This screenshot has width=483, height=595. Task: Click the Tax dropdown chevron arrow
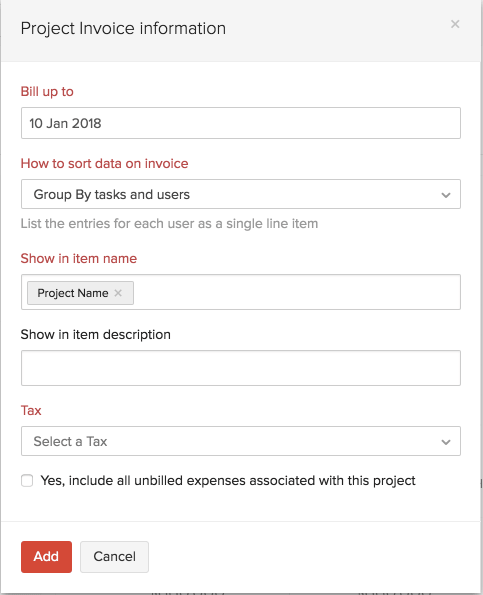click(446, 442)
